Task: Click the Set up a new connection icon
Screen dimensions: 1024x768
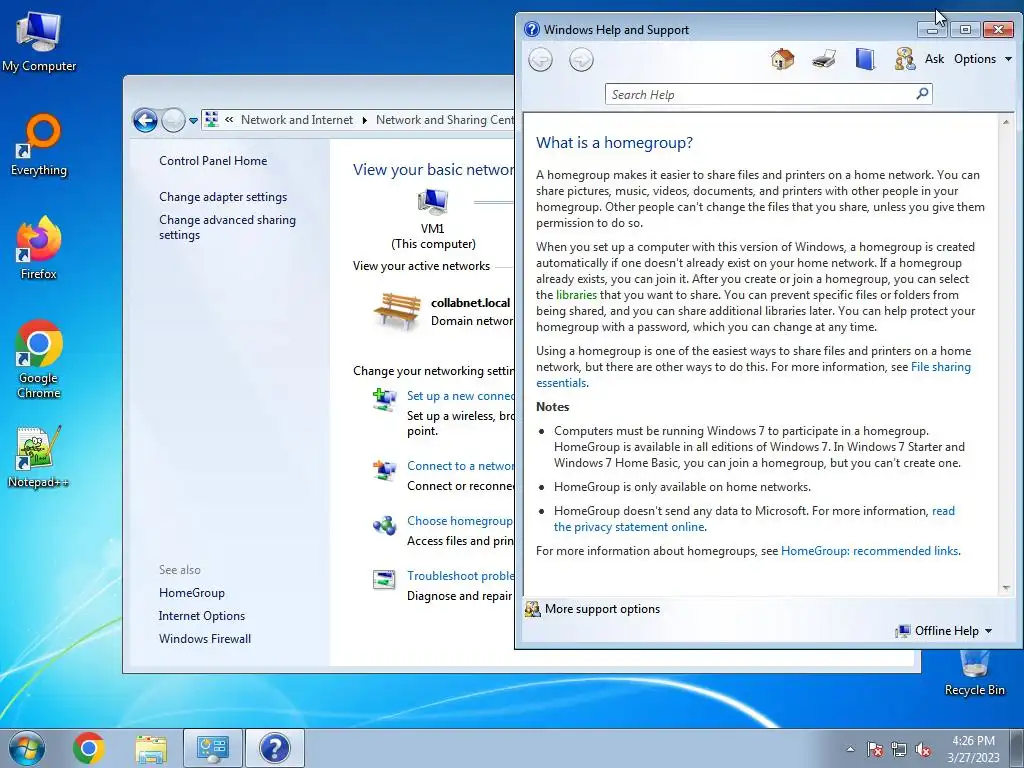Action: pyautogui.click(x=384, y=399)
